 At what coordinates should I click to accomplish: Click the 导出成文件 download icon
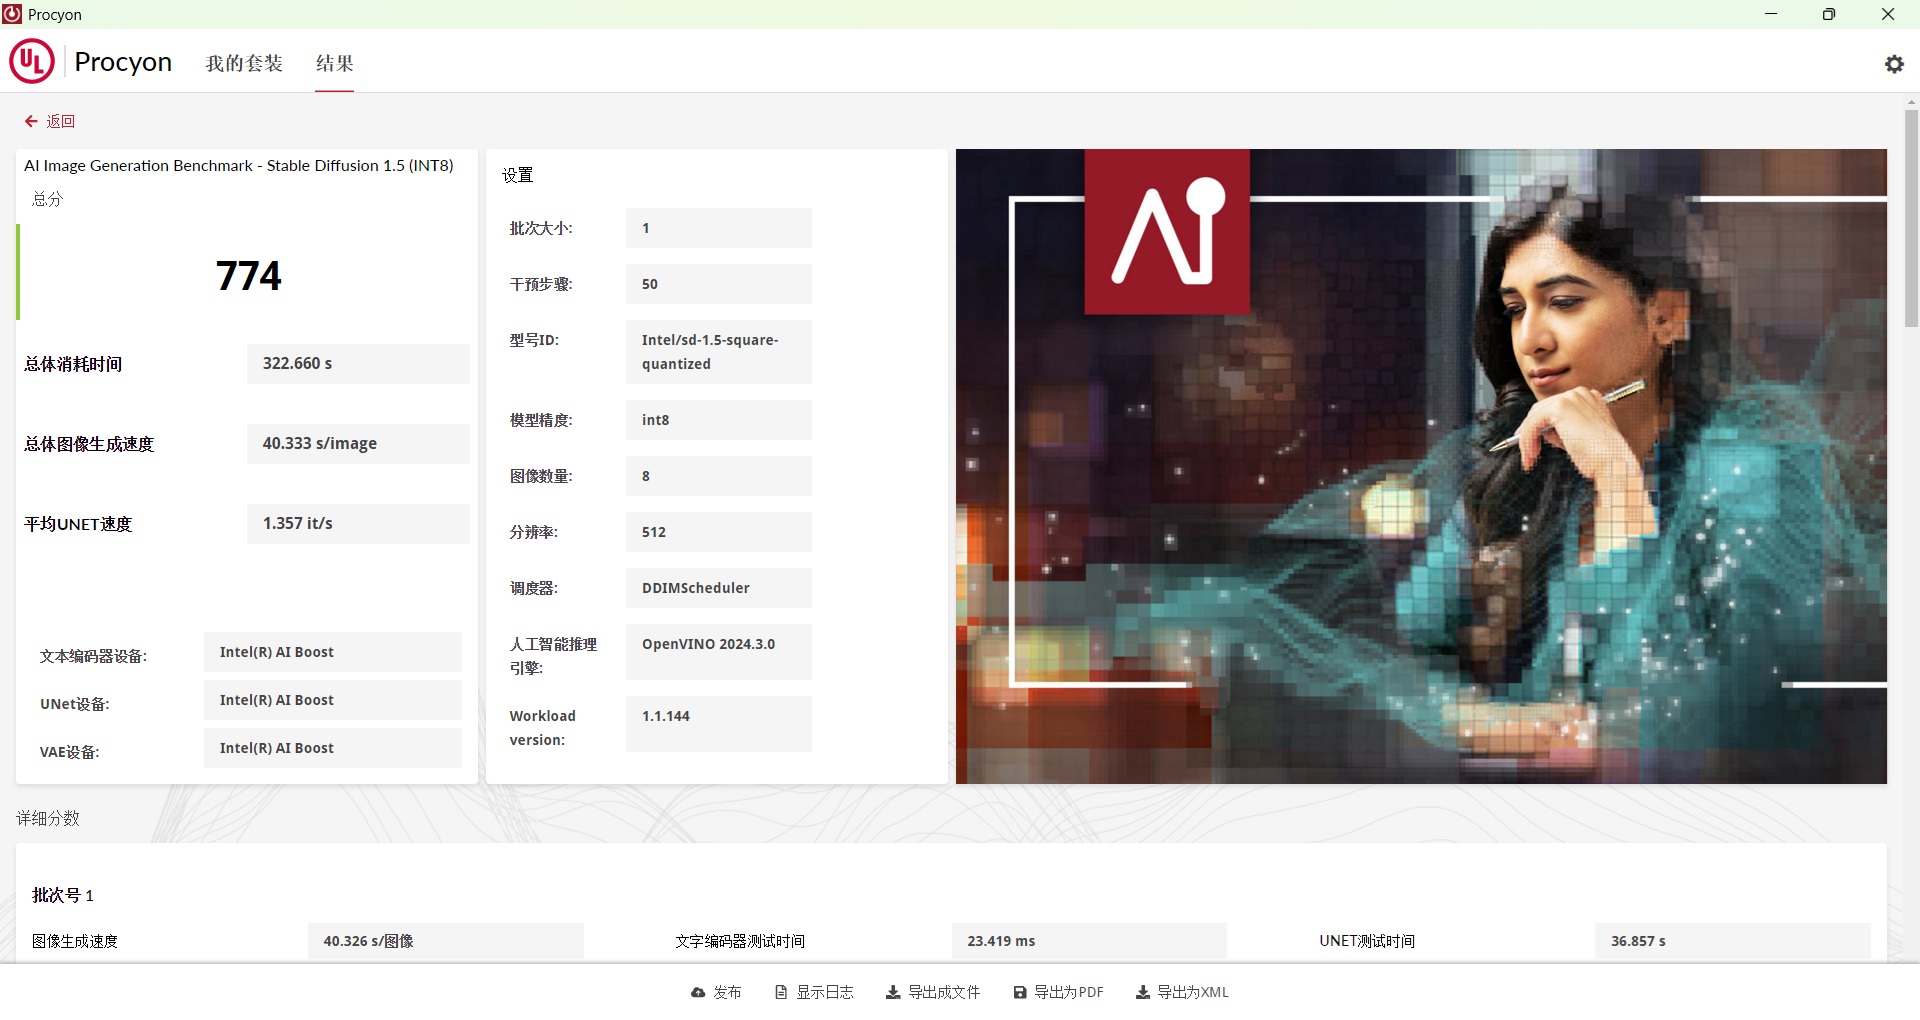click(x=893, y=992)
